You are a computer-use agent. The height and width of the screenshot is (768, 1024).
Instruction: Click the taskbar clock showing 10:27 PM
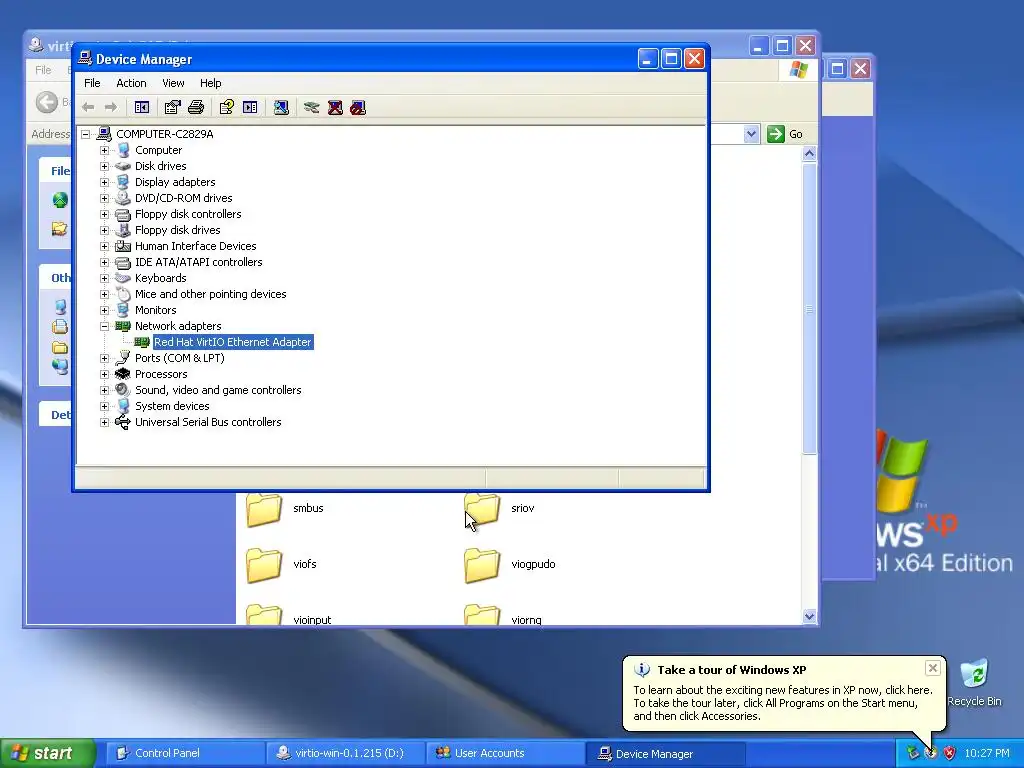click(x=987, y=753)
